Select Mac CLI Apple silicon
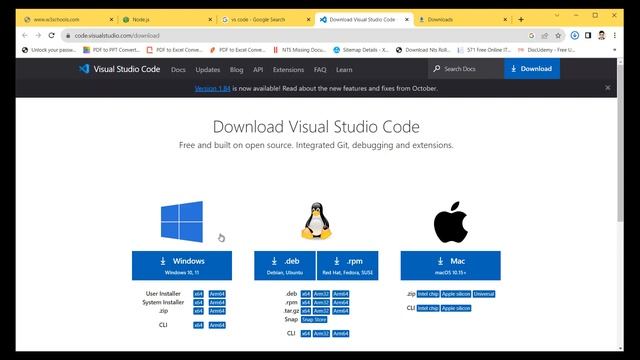 click(456, 308)
